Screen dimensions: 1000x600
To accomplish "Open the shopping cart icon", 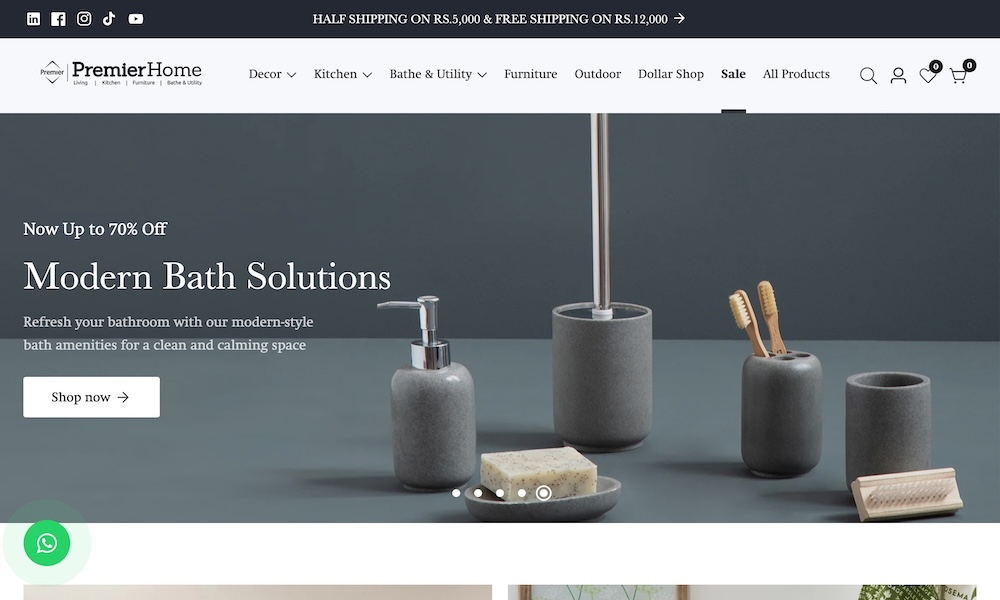I will 959,74.
